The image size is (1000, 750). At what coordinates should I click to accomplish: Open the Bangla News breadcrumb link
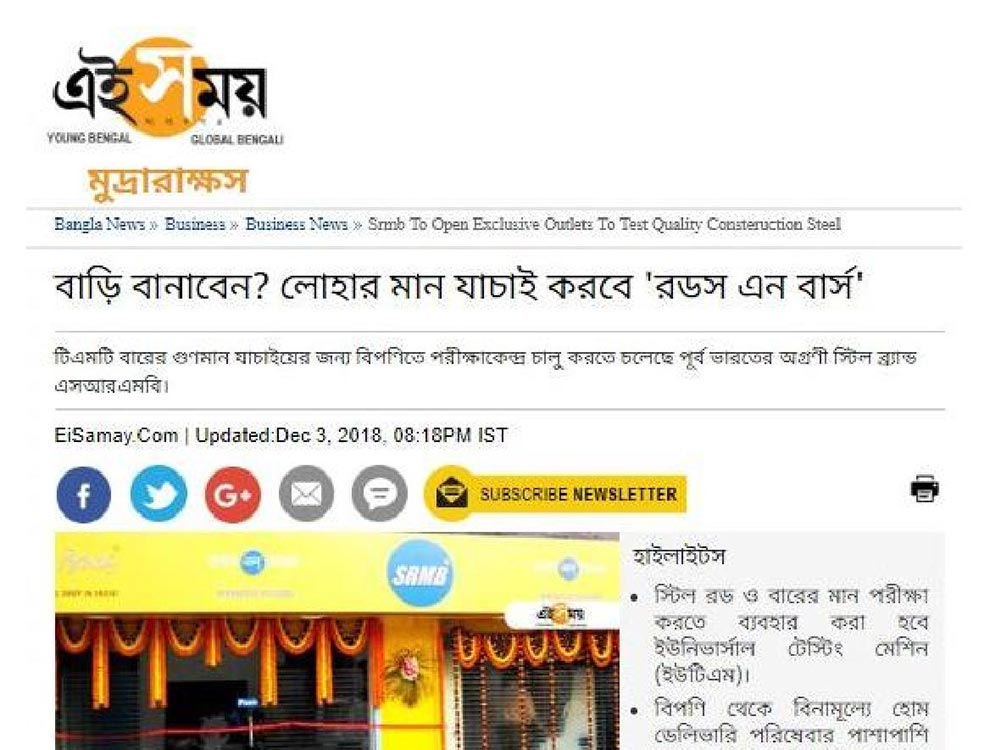(x=99, y=224)
